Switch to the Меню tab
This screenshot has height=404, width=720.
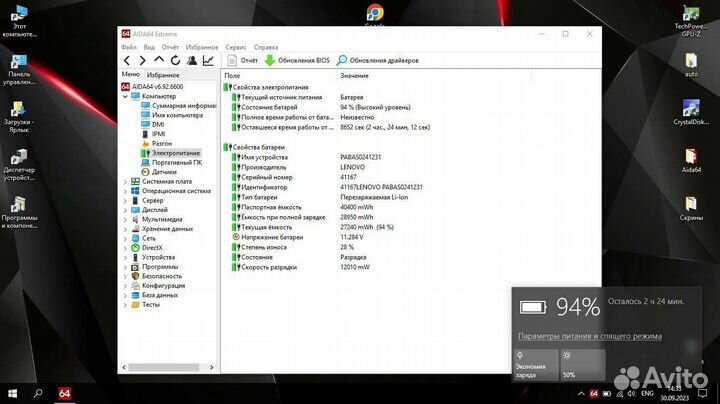[x=130, y=74]
